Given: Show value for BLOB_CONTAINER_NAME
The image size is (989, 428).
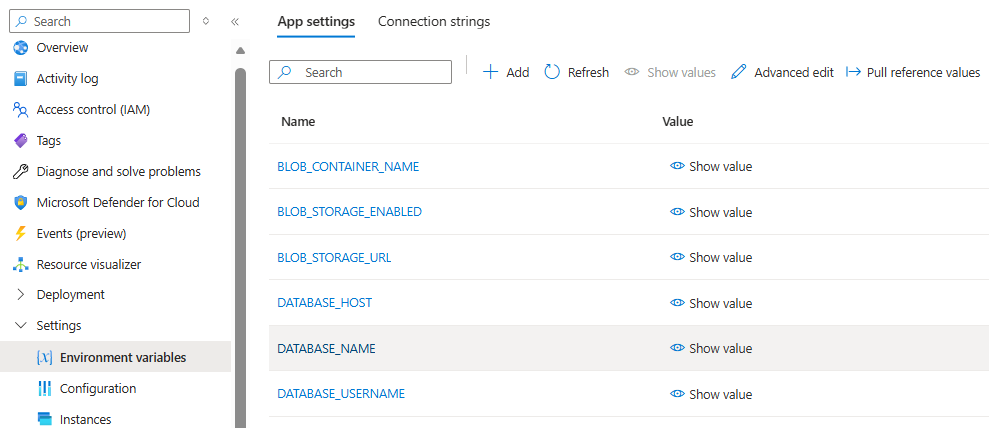Looking at the screenshot, I should pyautogui.click(x=711, y=167).
